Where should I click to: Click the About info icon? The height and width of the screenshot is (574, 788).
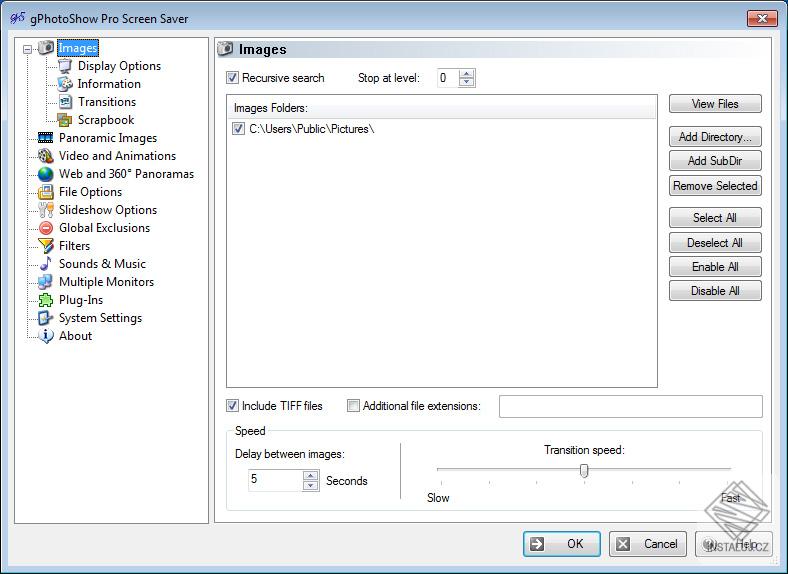pos(46,336)
